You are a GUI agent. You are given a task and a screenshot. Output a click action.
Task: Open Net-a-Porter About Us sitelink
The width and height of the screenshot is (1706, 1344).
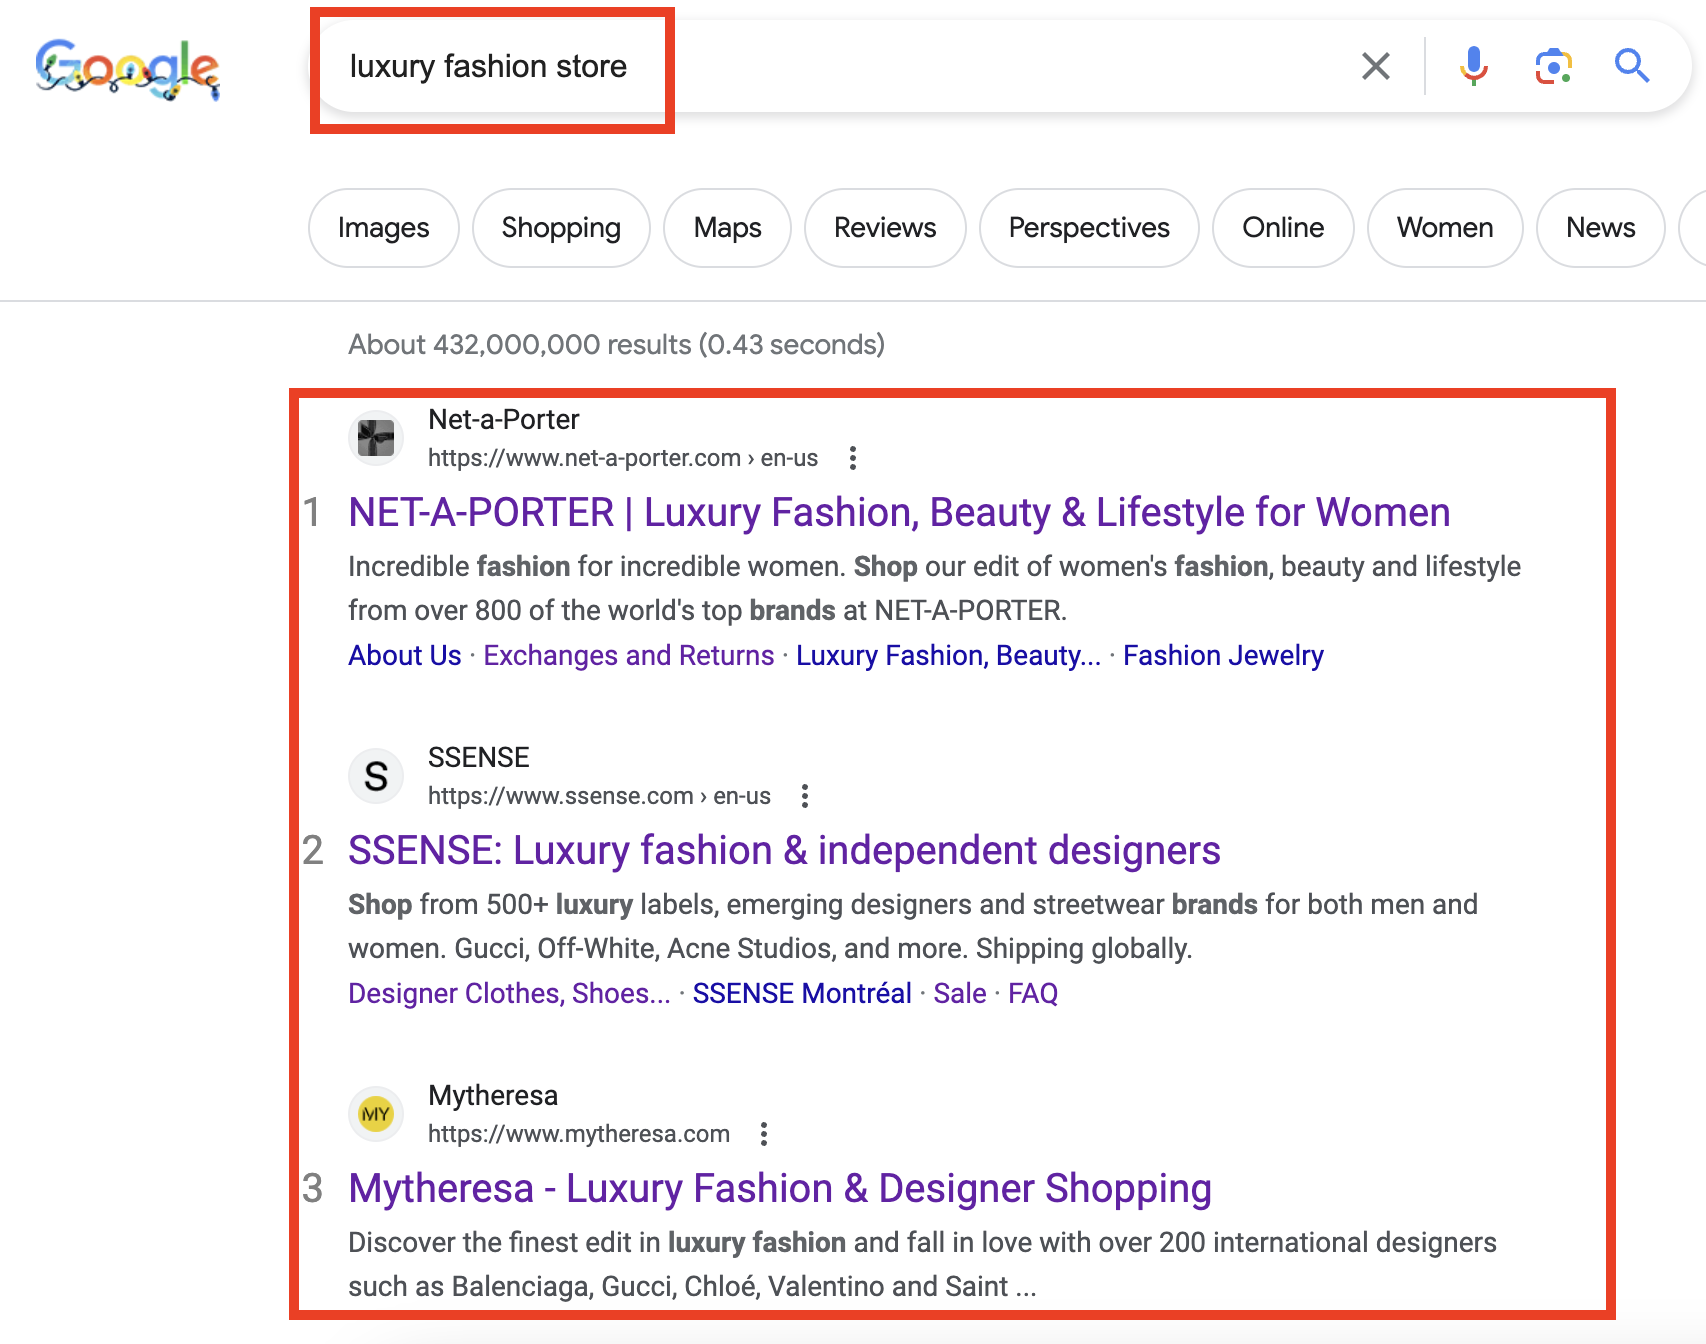[405, 655]
